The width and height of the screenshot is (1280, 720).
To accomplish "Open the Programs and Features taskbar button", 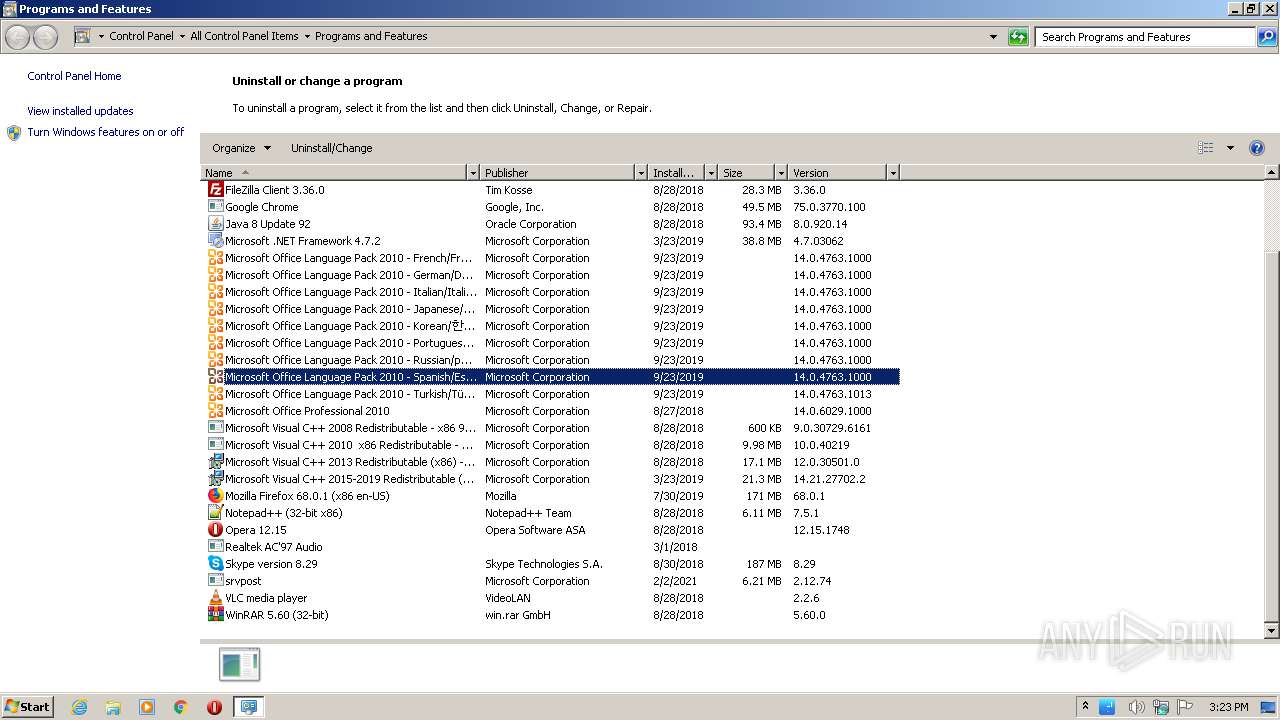I will click(248, 707).
